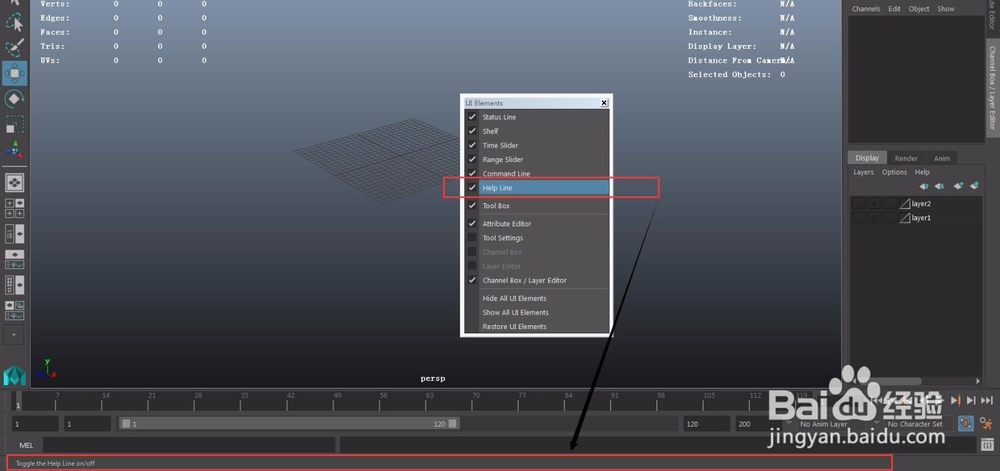The image size is (1000, 471).
Task: Open the Edit menu in Channel Box
Action: [895, 9]
